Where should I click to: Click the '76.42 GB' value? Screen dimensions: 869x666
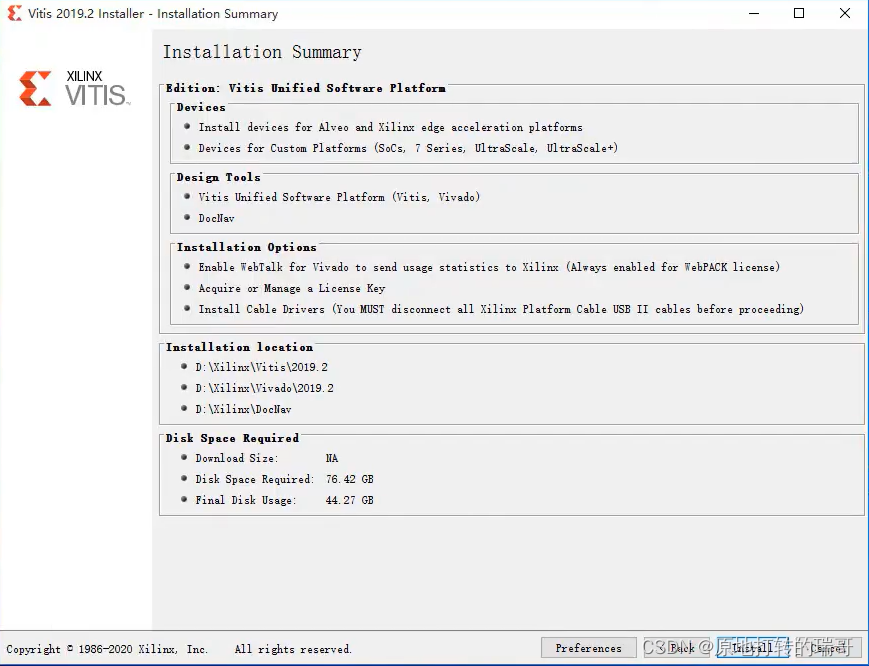click(350, 479)
